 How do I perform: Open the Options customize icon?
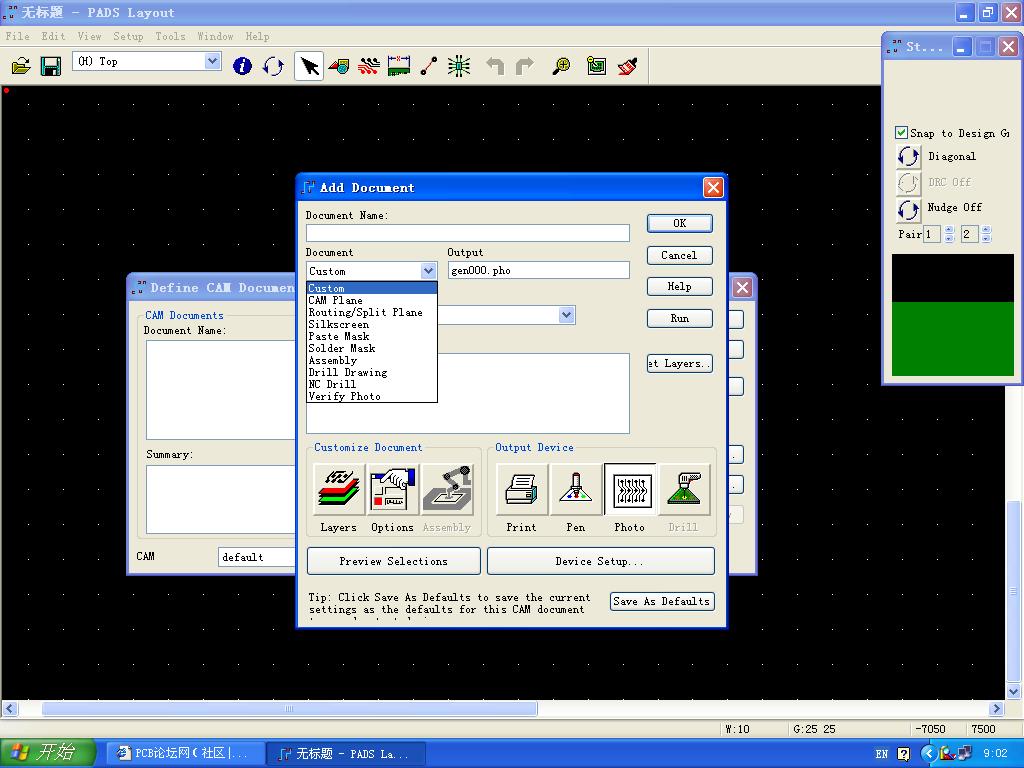coord(392,490)
